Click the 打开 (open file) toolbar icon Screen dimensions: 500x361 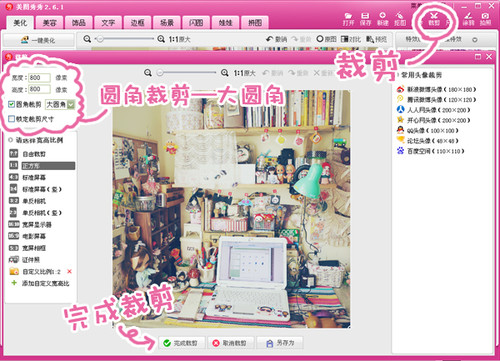coord(348,19)
